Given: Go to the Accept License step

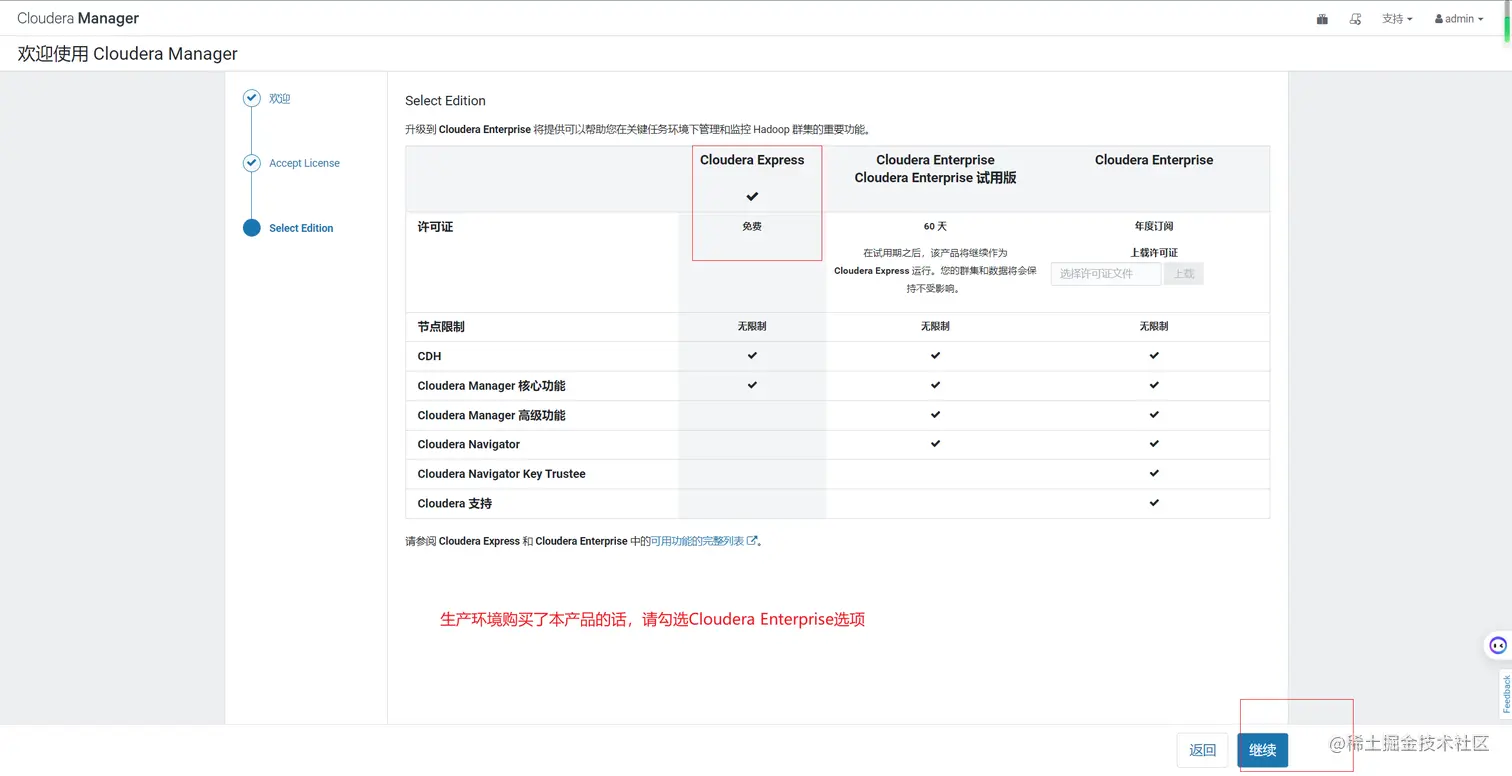Looking at the screenshot, I should [304, 163].
